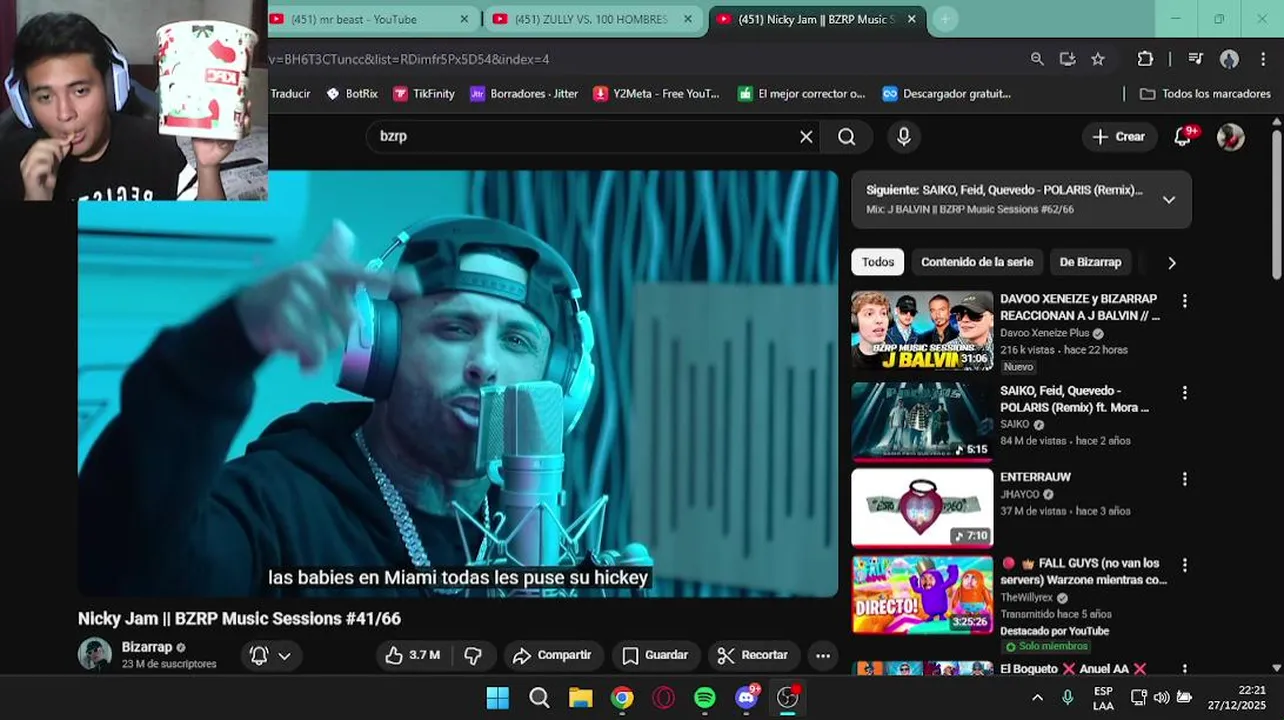This screenshot has height=720, width=1284.
Task: Open Todos los marcadores folder
Action: click(1205, 94)
